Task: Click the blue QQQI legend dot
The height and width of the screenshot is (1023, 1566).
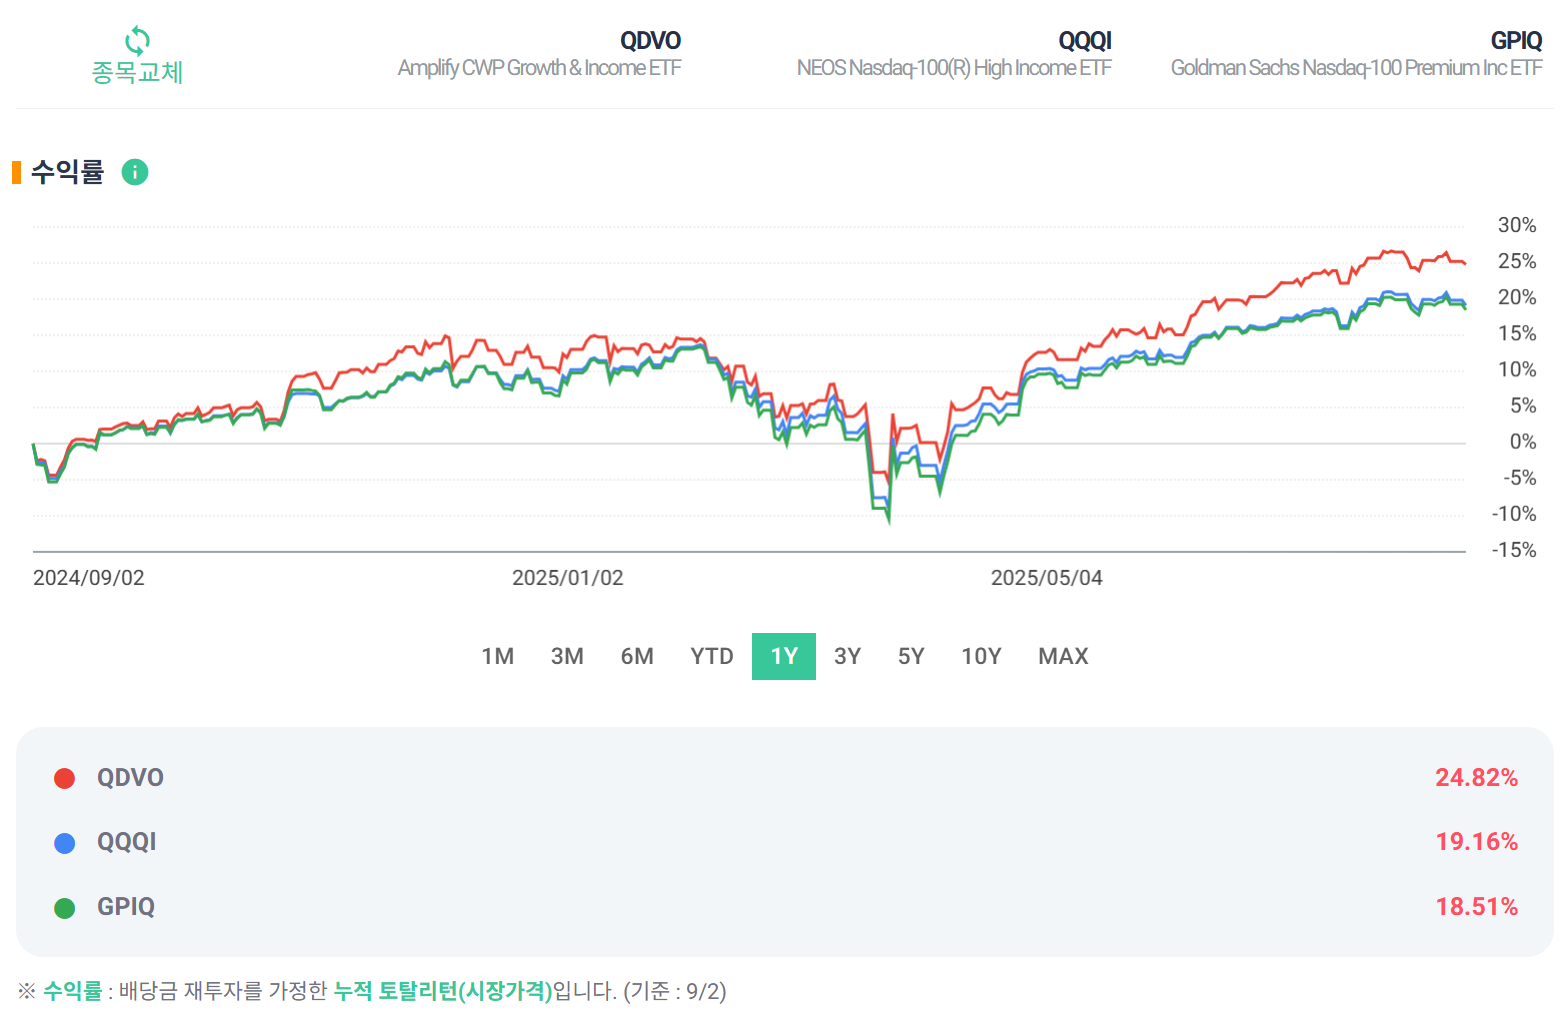Action: coord(65,843)
